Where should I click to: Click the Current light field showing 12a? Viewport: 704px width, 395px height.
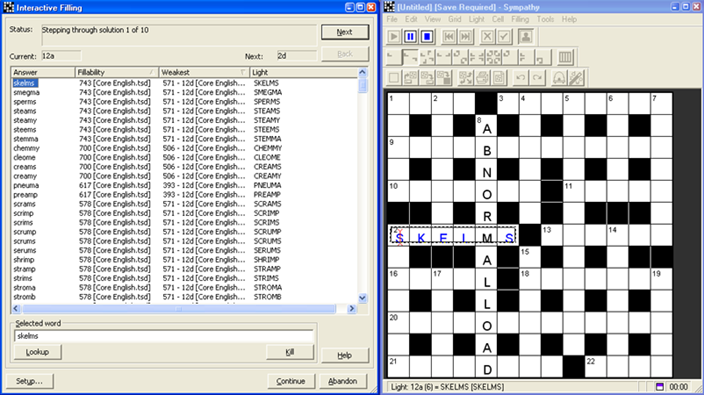point(61,56)
